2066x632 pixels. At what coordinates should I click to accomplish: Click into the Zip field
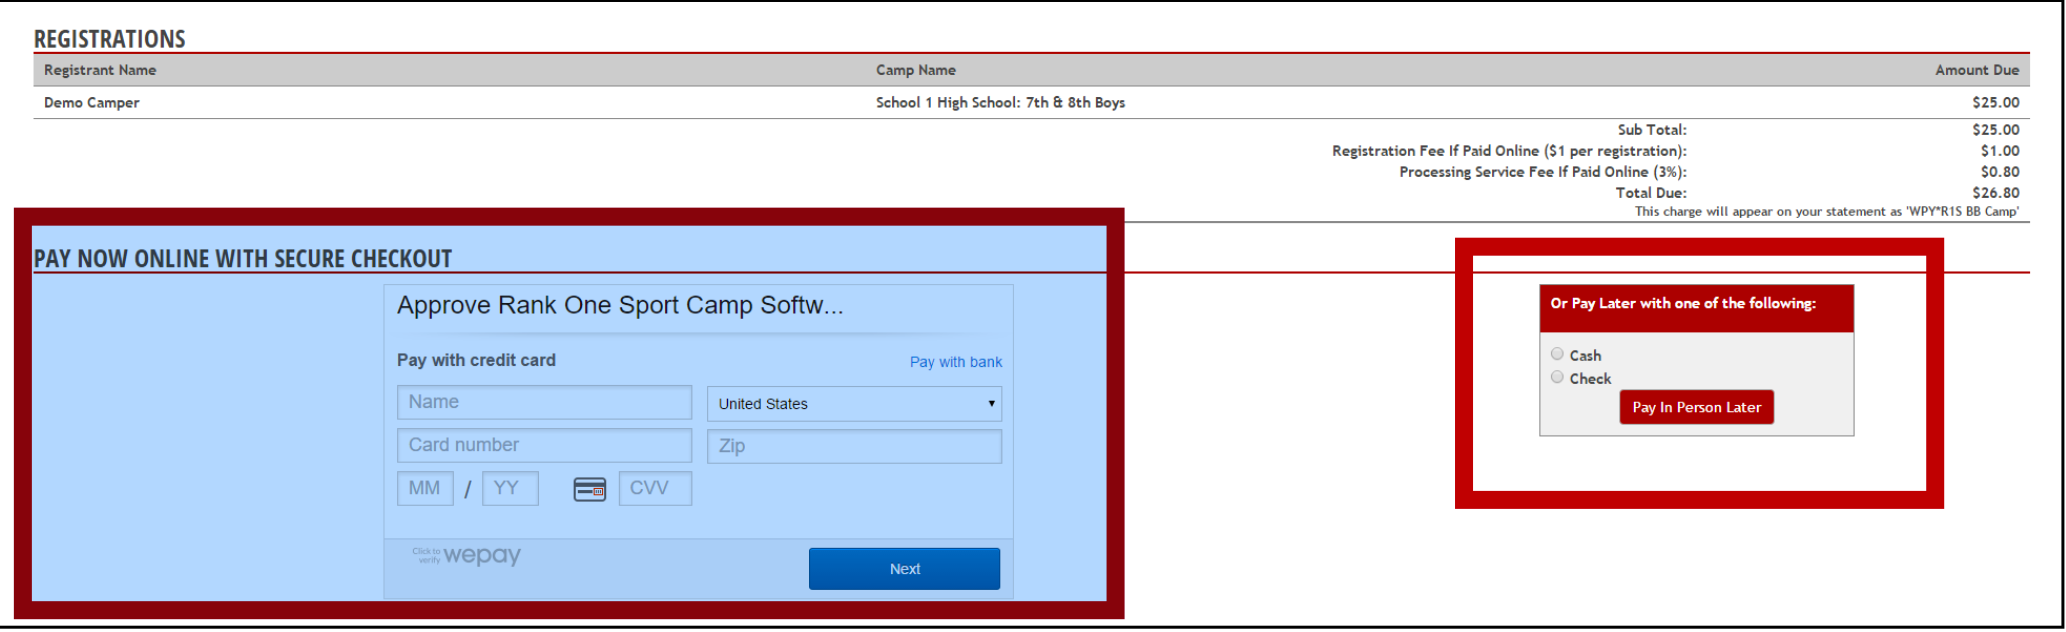click(x=854, y=446)
